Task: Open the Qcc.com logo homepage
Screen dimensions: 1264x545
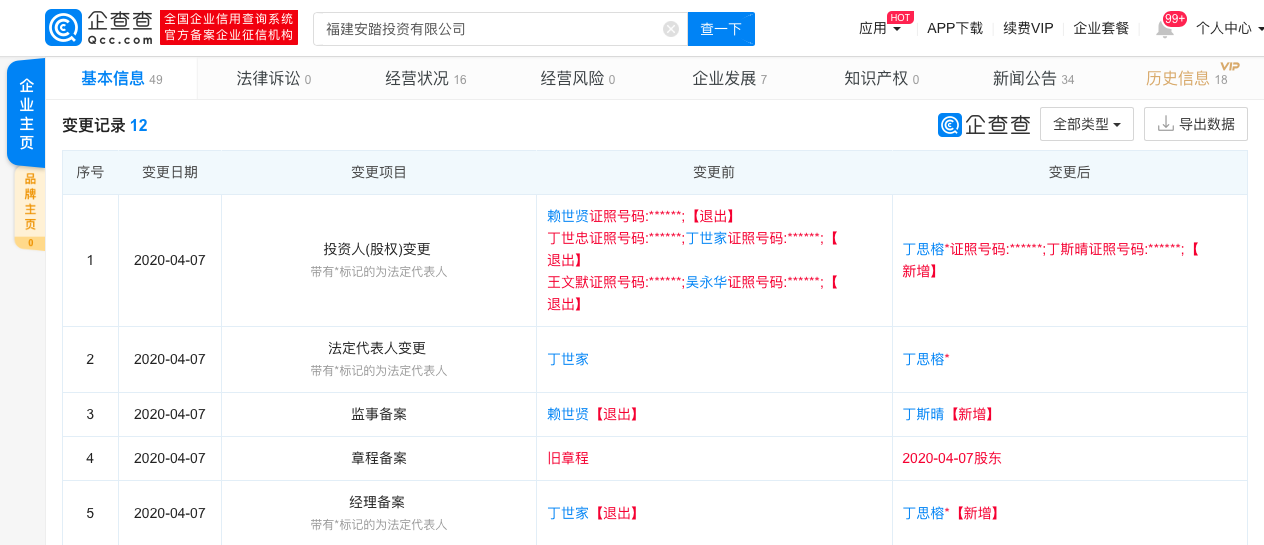Action: coord(99,28)
